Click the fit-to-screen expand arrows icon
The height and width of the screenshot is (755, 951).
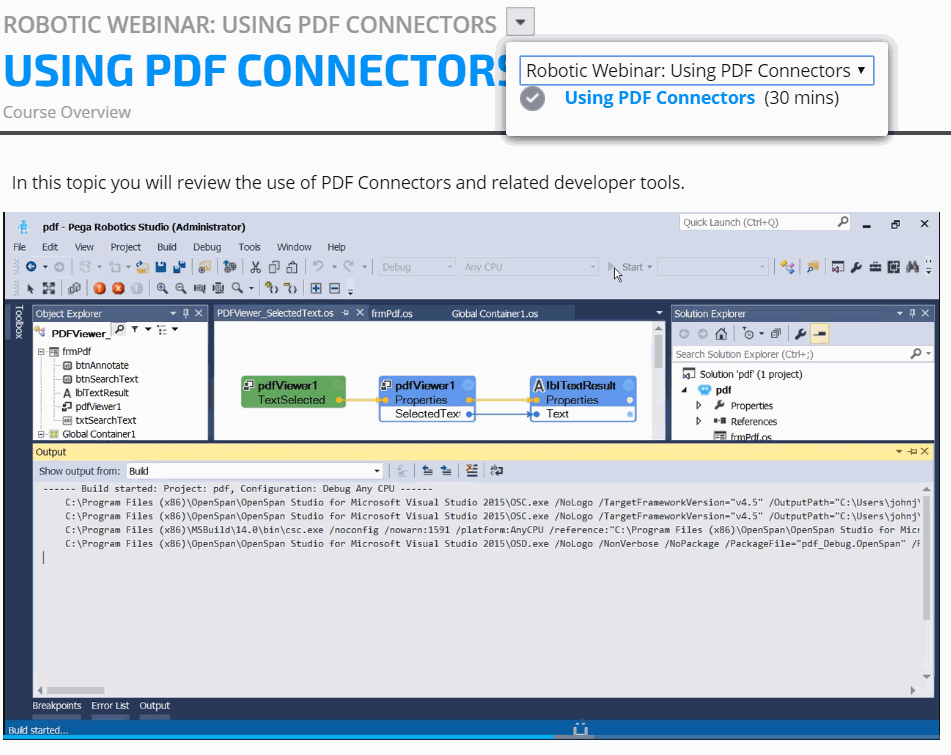coord(49,289)
